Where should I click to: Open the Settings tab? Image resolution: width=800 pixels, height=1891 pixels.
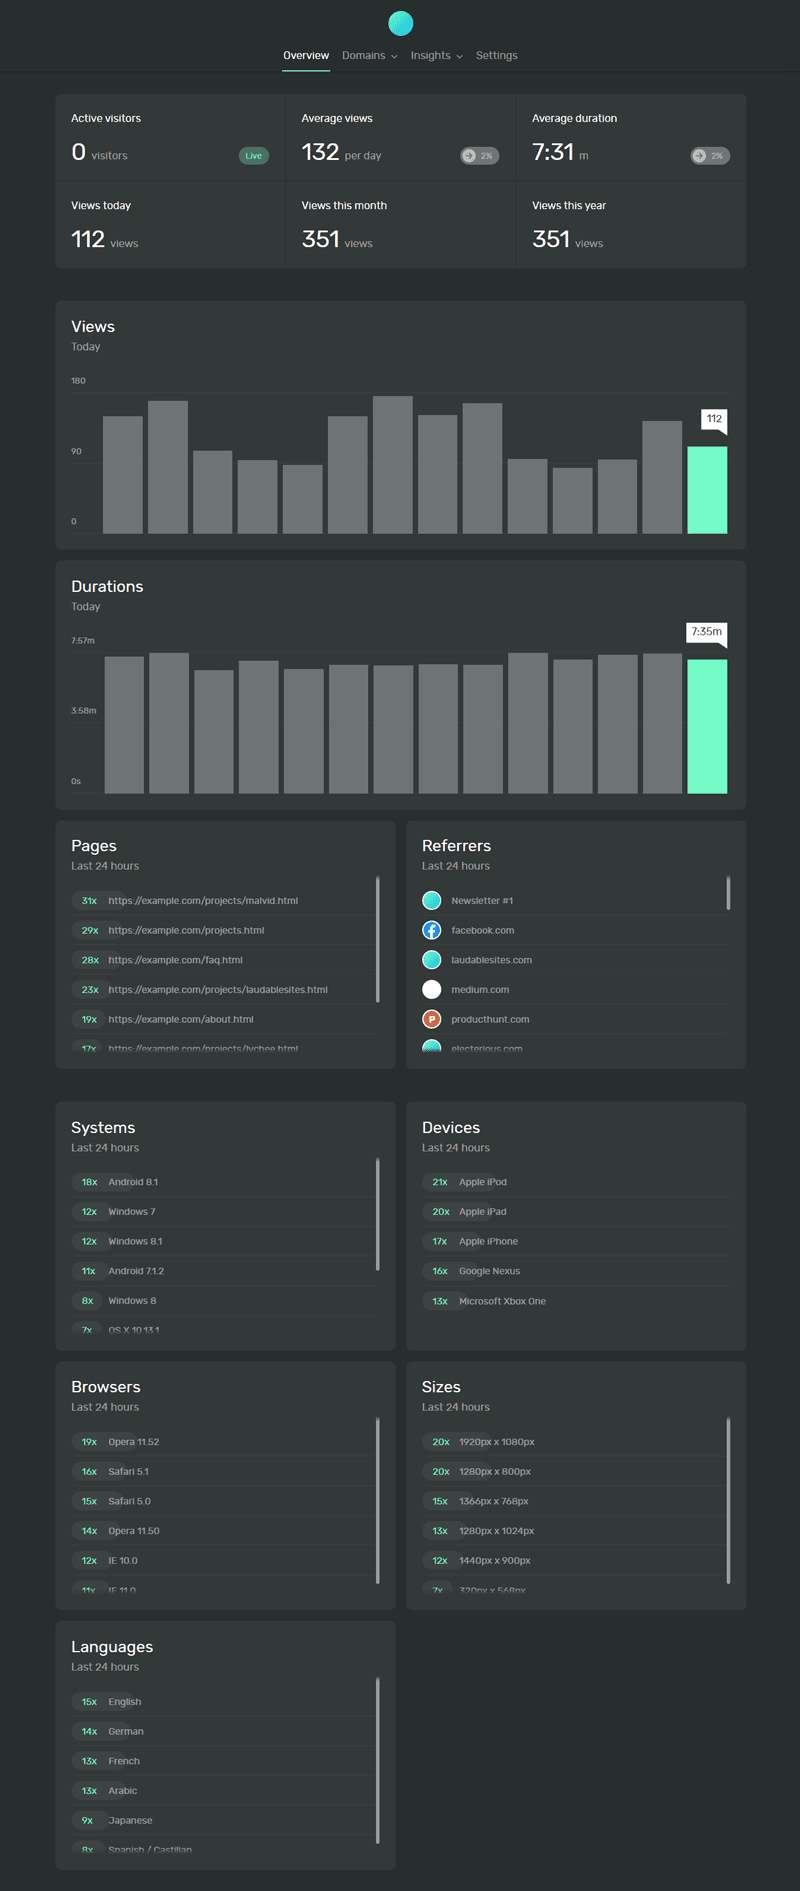click(x=496, y=56)
